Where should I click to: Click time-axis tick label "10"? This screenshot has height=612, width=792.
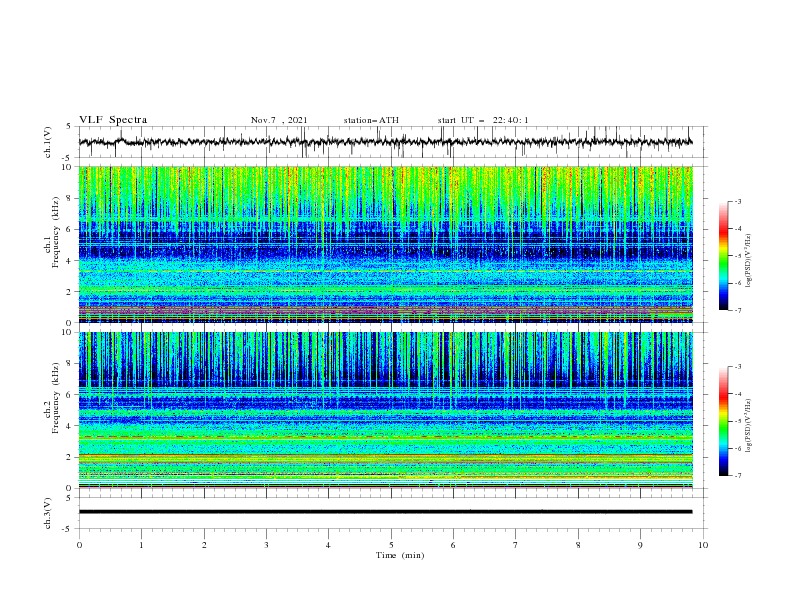point(703,545)
